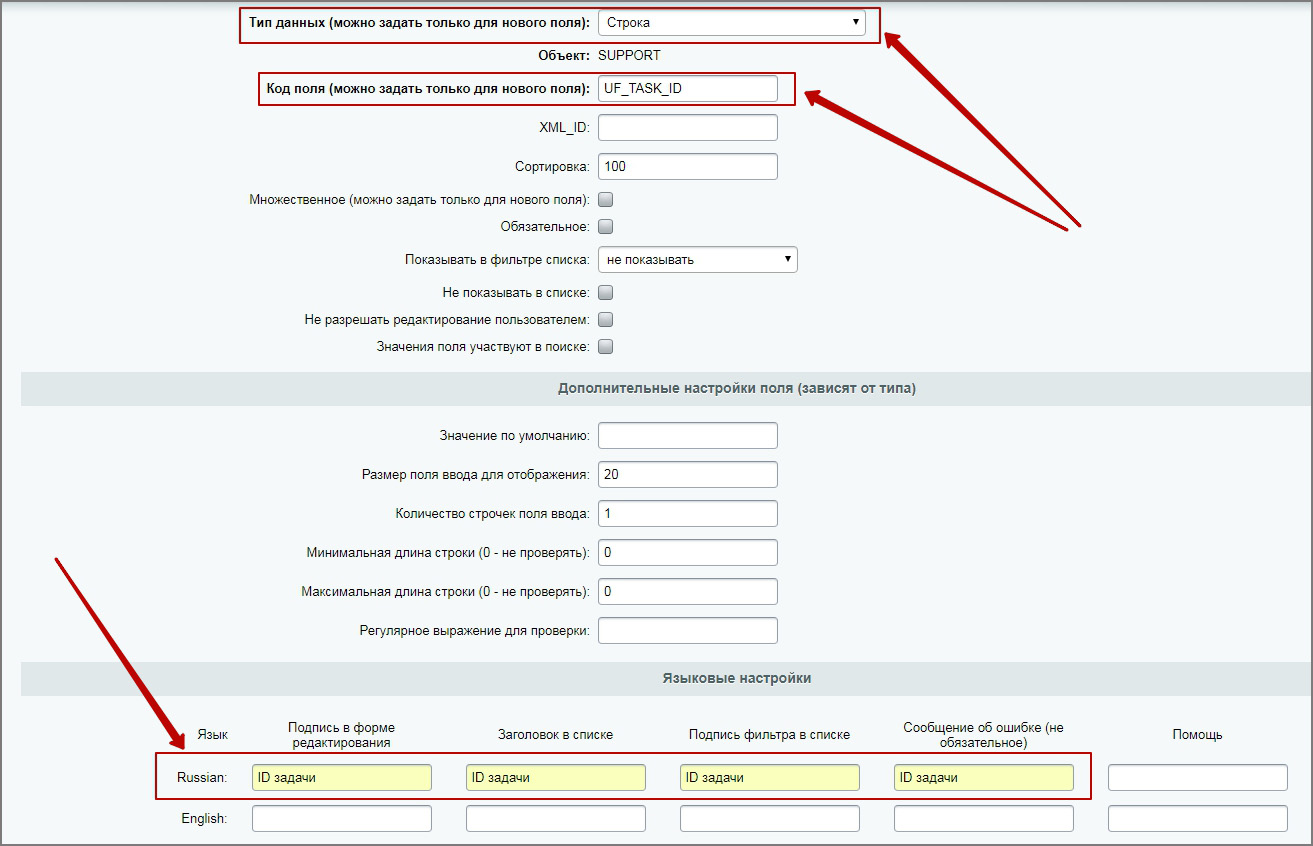
Task: Enable the Множественное checkbox
Action: [x=605, y=200]
